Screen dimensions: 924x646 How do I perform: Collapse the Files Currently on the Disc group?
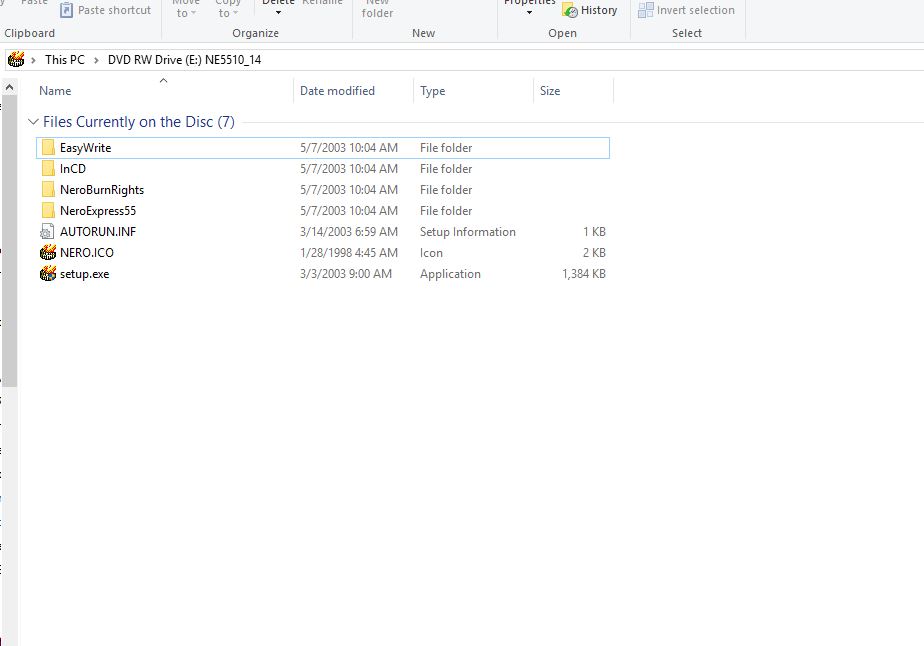click(34, 122)
